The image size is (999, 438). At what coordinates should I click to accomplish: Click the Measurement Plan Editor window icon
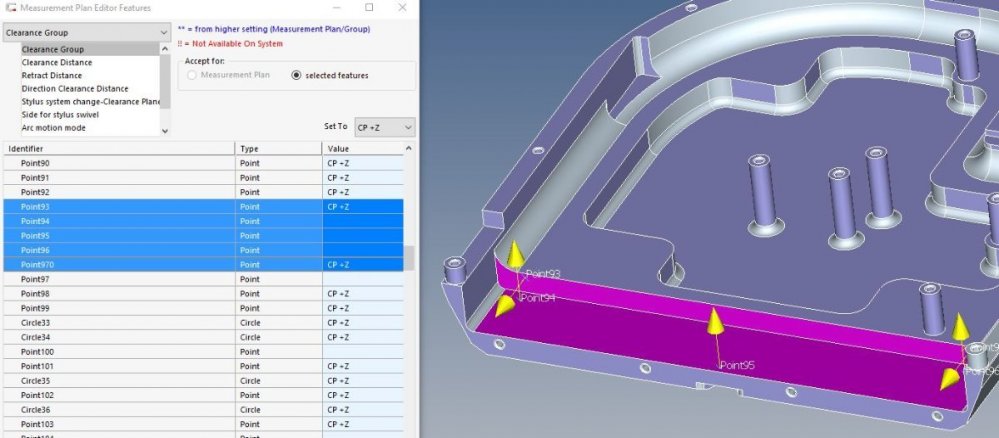tap(10, 8)
